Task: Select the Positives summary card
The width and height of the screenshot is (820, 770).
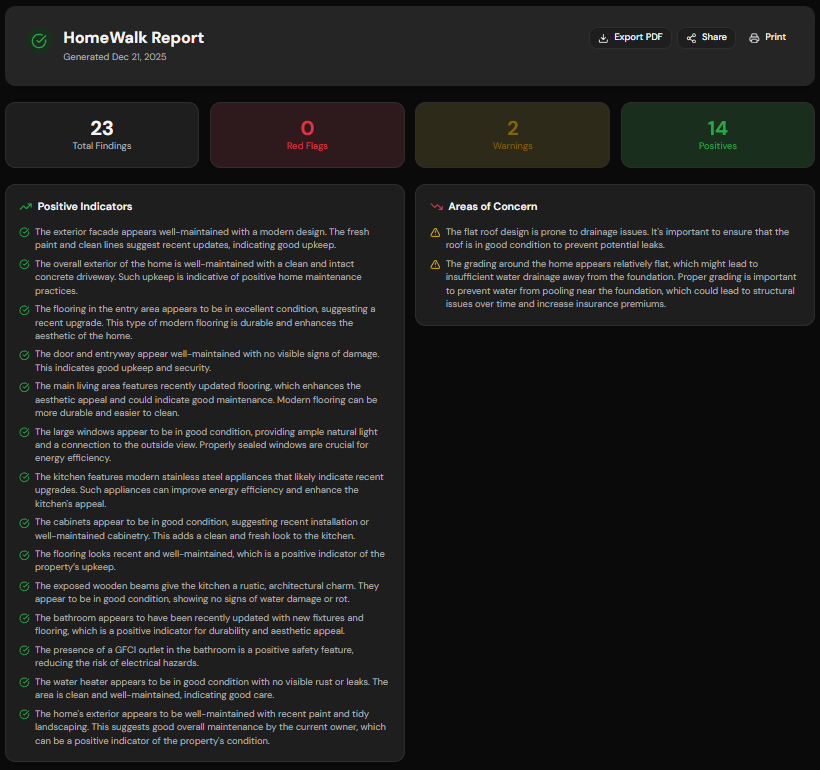Action: pyautogui.click(x=717, y=134)
